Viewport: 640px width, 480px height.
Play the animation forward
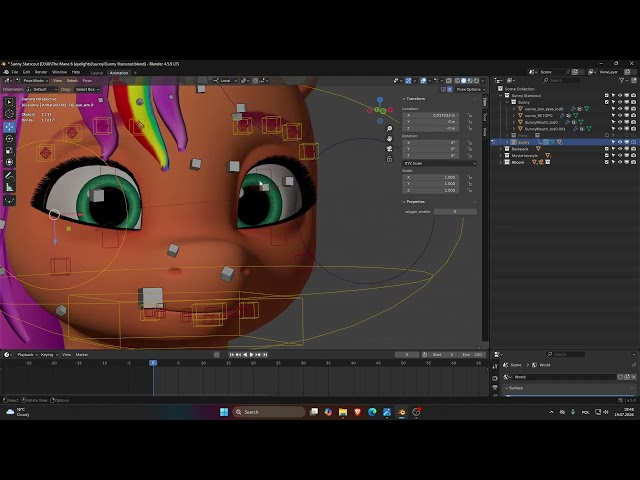pyautogui.click(x=251, y=355)
